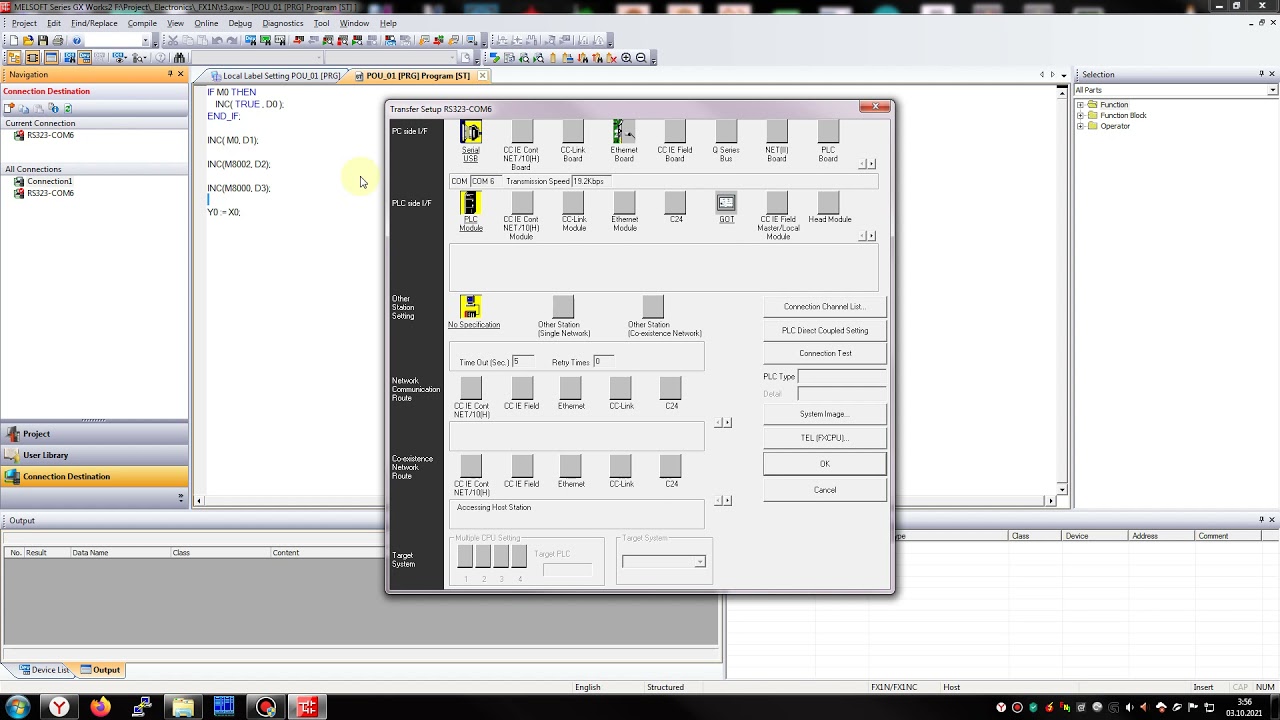The image size is (1280, 720).
Task: Open the Diagnostics menu
Action: 283,23
